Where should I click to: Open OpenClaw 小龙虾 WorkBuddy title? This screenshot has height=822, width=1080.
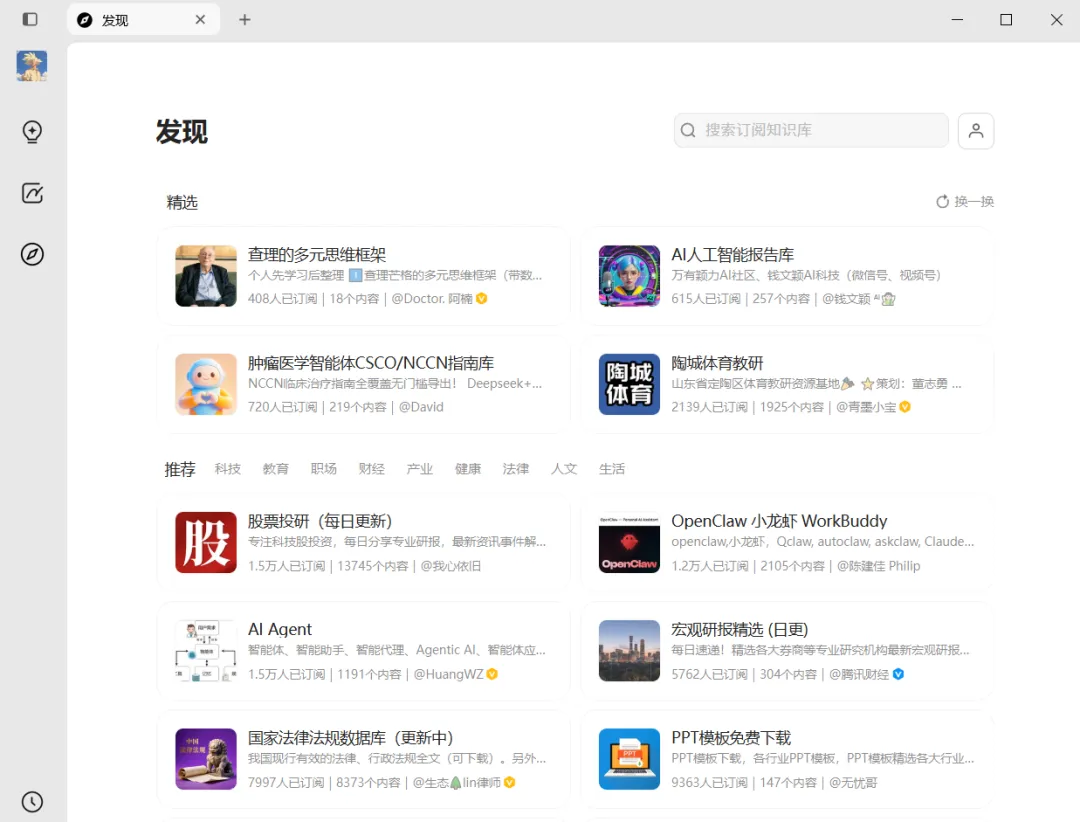click(779, 522)
